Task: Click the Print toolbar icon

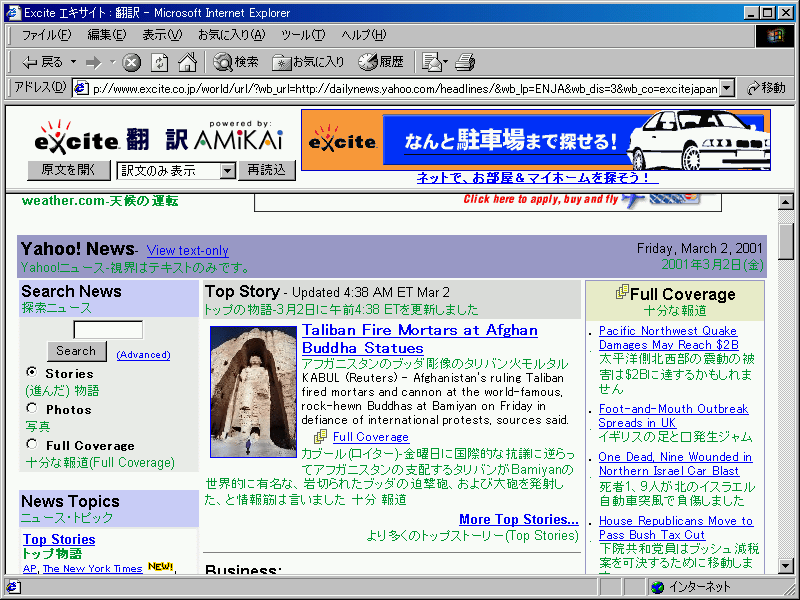Action: click(465, 62)
